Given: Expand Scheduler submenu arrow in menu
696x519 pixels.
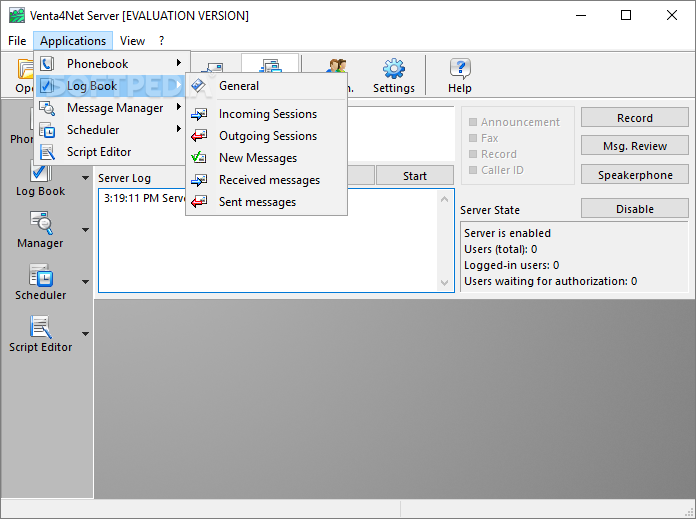Looking at the screenshot, I should pos(178,129).
